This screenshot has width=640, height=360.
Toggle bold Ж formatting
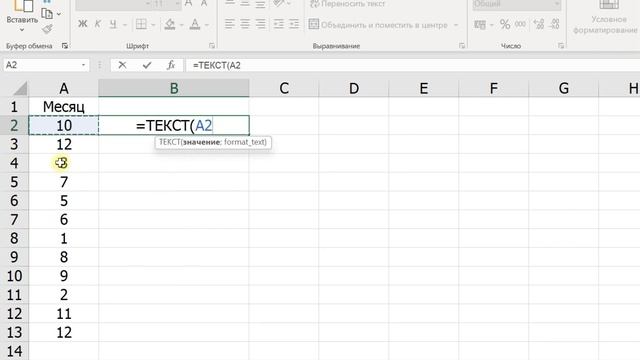[82, 24]
